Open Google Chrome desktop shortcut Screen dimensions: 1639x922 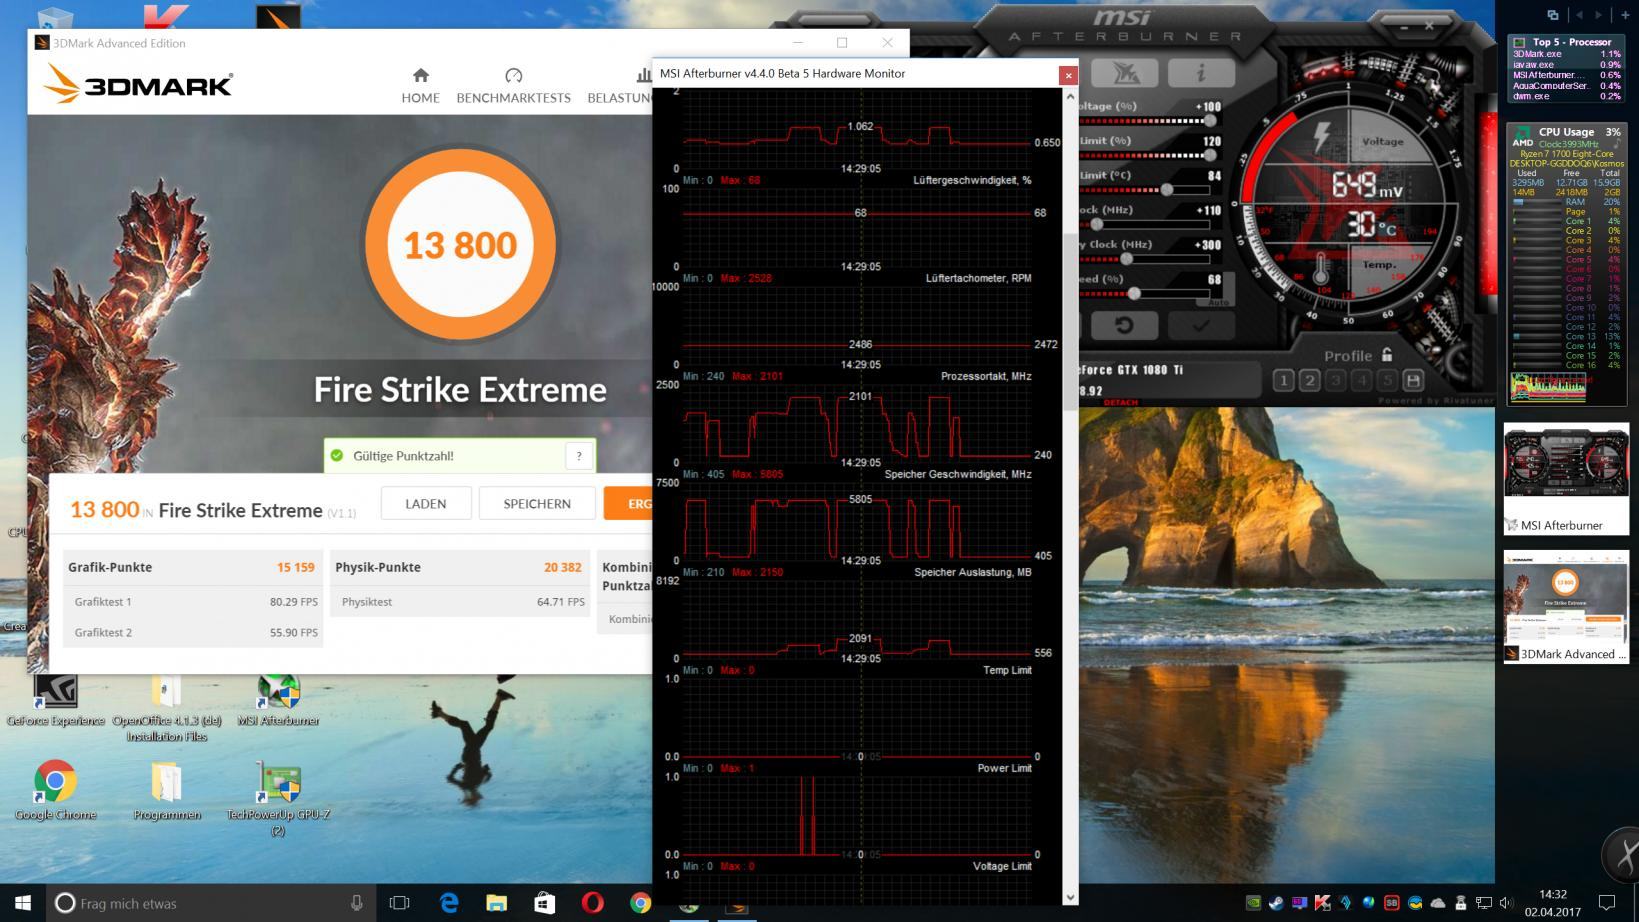pyautogui.click(x=55, y=790)
